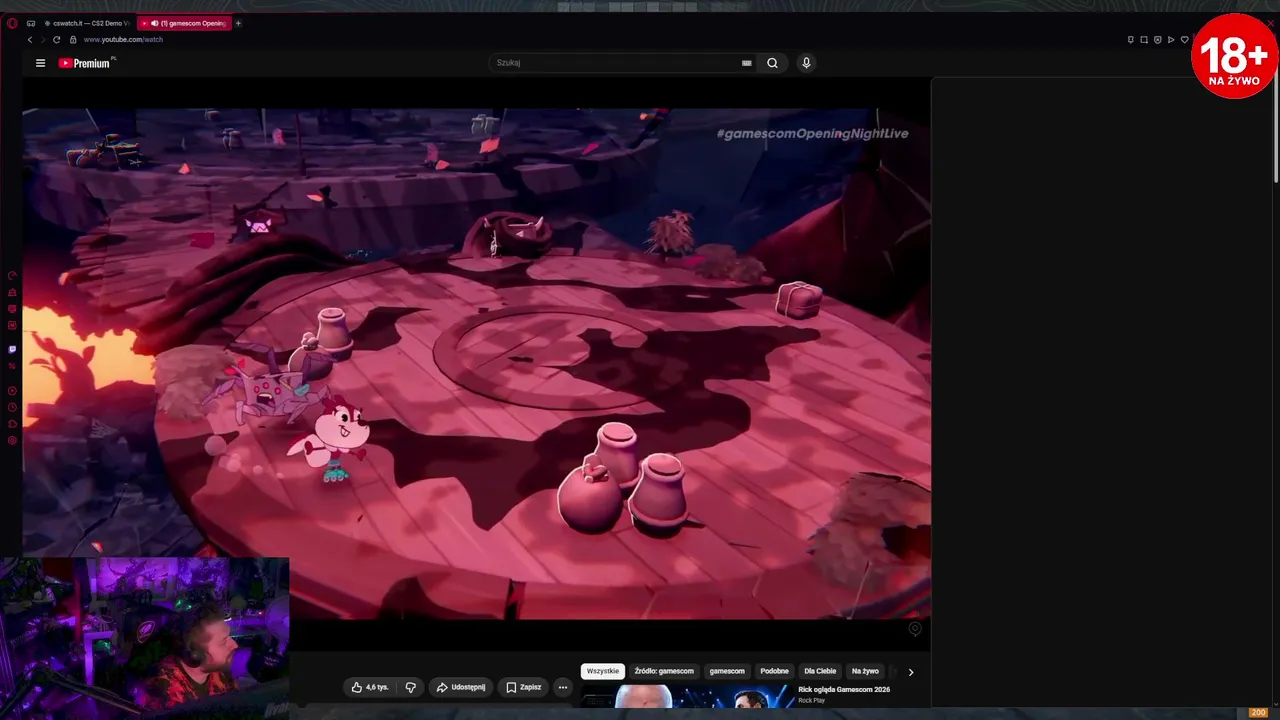Screen dimensions: 1280x720
Task: Open the Opera browser menu
Action: pos(12,23)
